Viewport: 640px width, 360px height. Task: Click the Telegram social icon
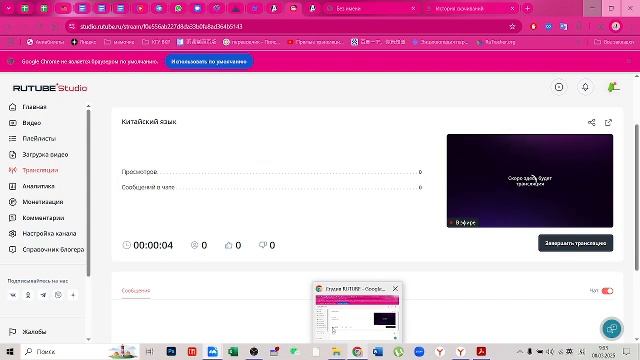coord(43,295)
